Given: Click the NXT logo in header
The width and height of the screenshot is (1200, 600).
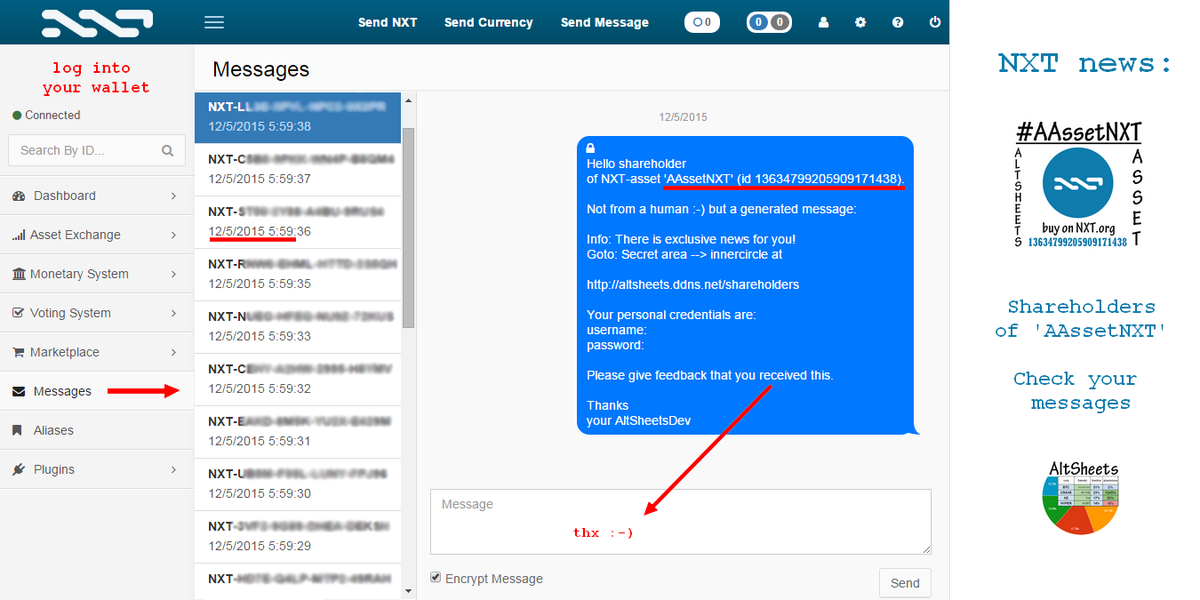Looking at the screenshot, I should point(97,21).
